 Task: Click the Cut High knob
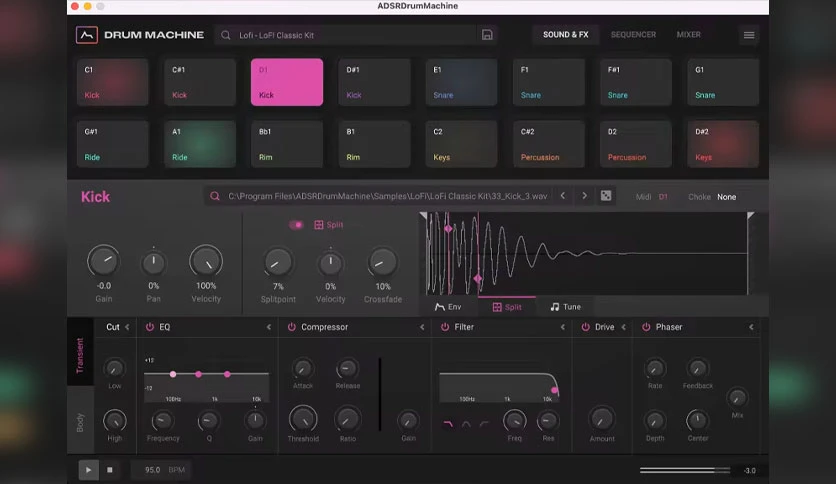[x=114, y=421]
